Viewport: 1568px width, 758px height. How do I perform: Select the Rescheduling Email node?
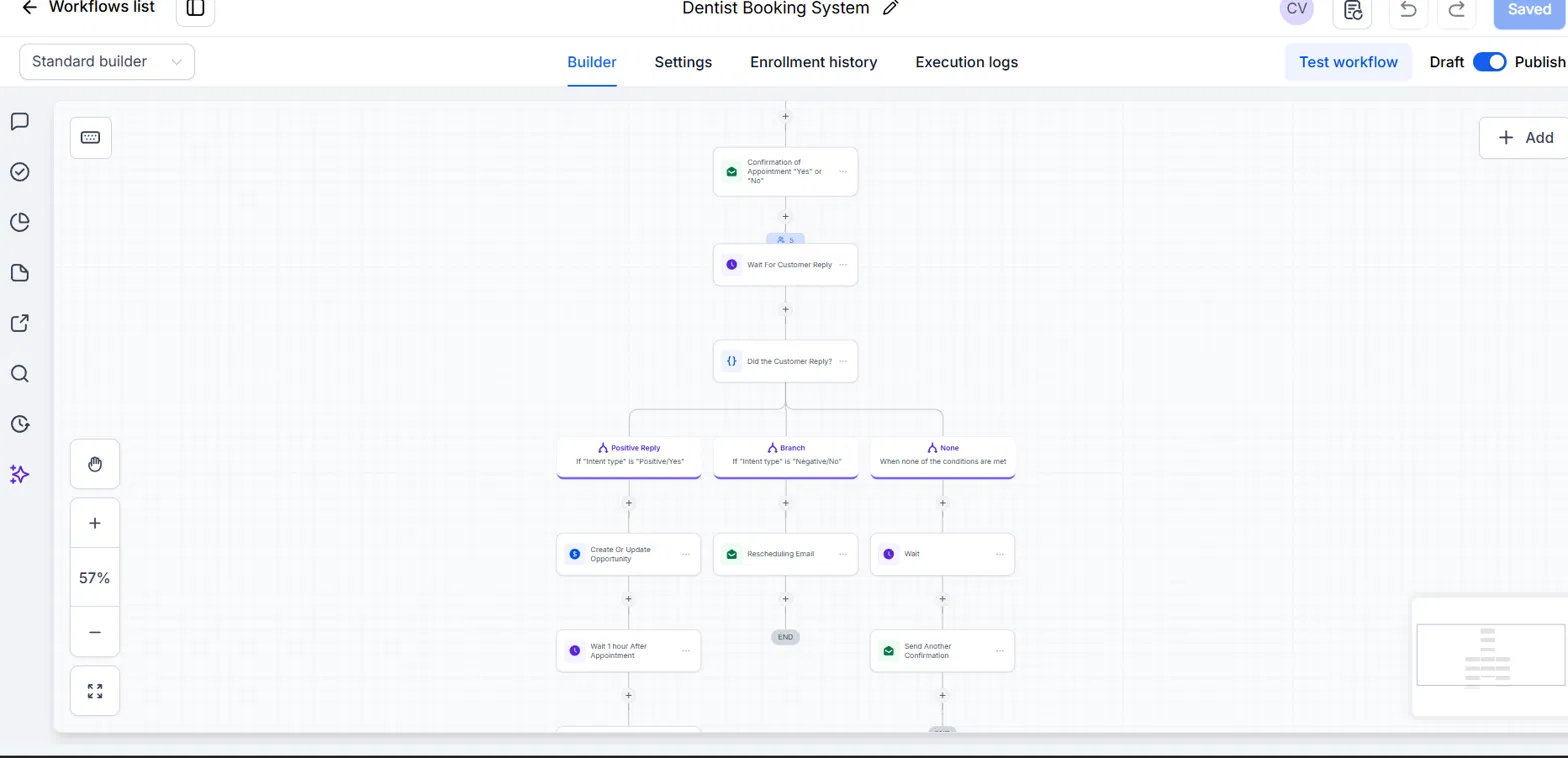(x=785, y=554)
